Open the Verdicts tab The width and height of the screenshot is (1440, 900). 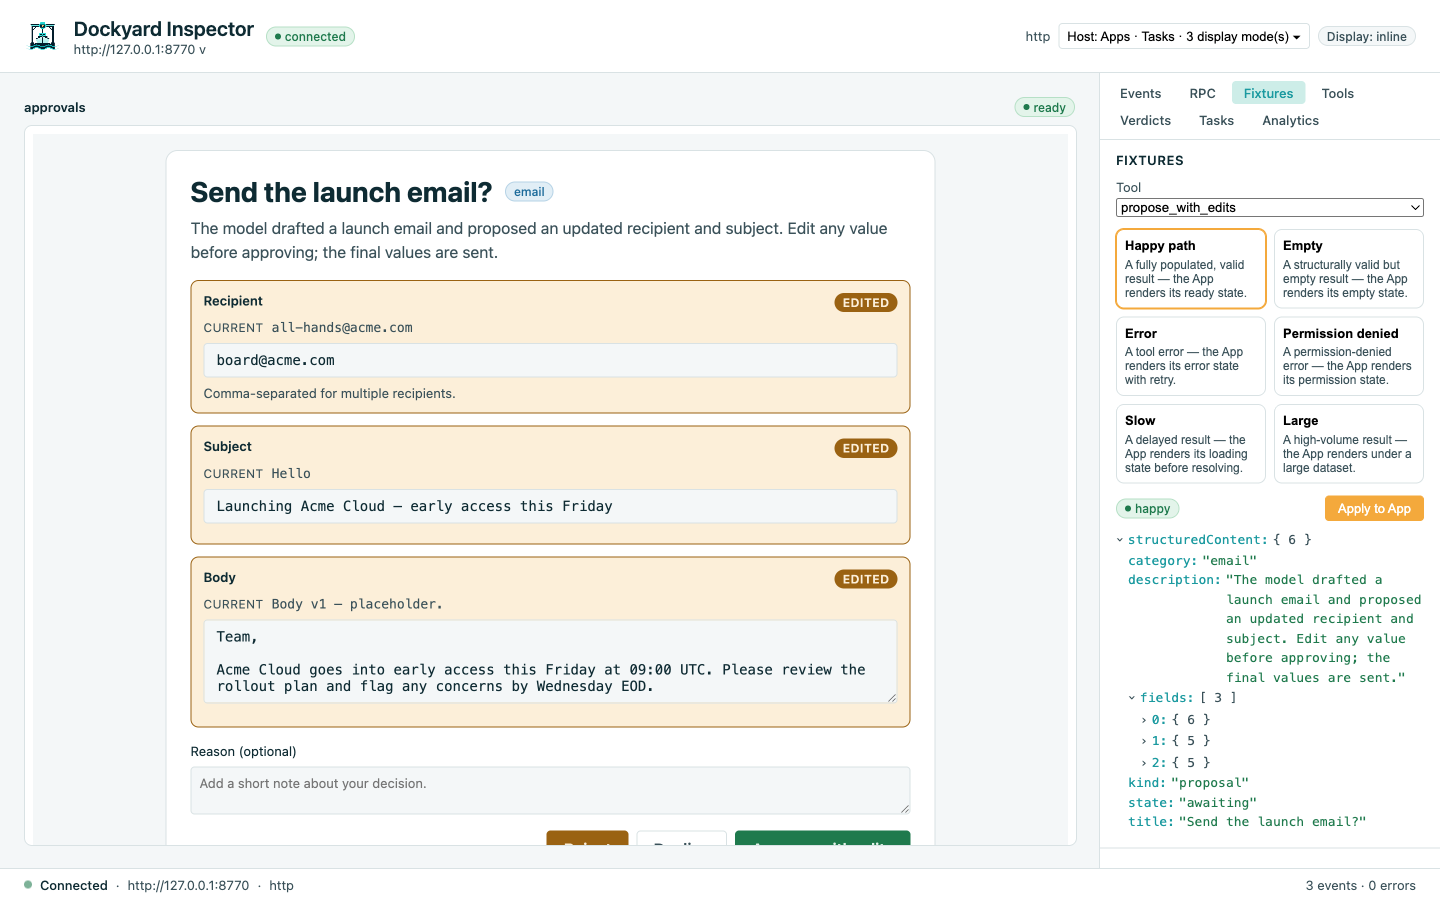[x=1145, y=121]
